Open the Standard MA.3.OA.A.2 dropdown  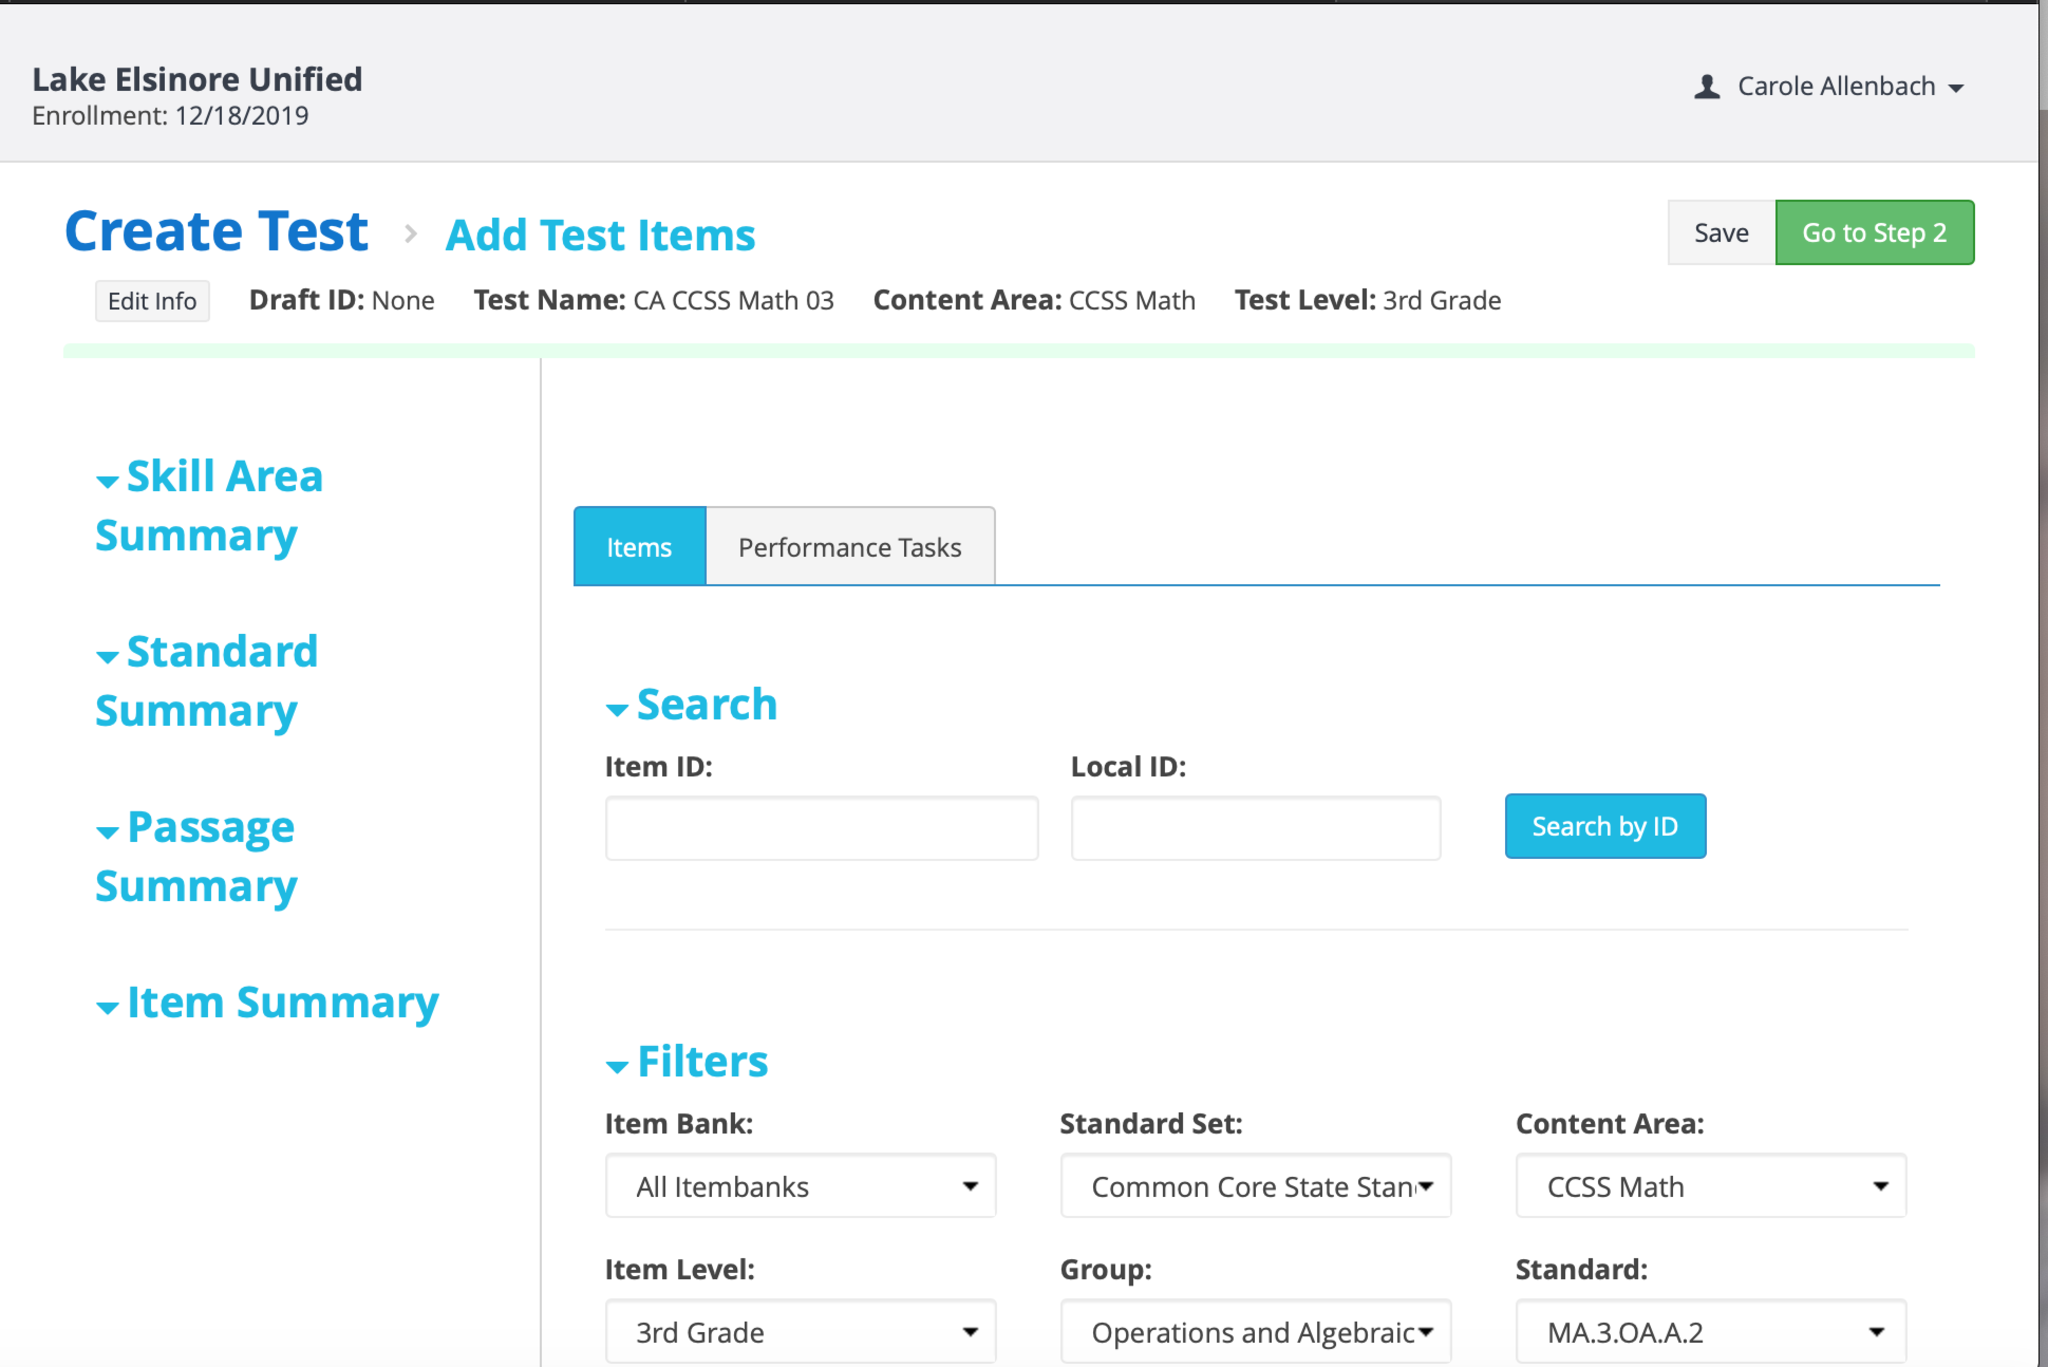coord(1710,1332)
